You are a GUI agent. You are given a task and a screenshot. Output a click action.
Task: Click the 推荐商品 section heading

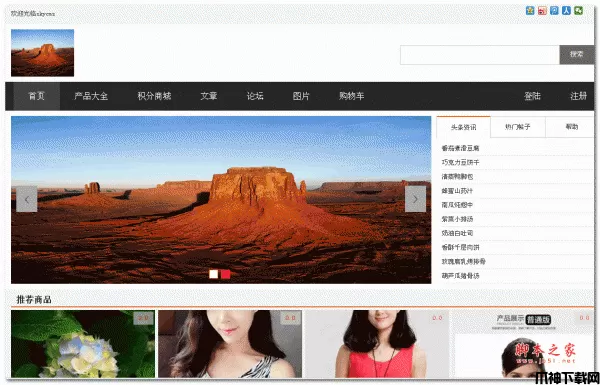click(34, 300)
